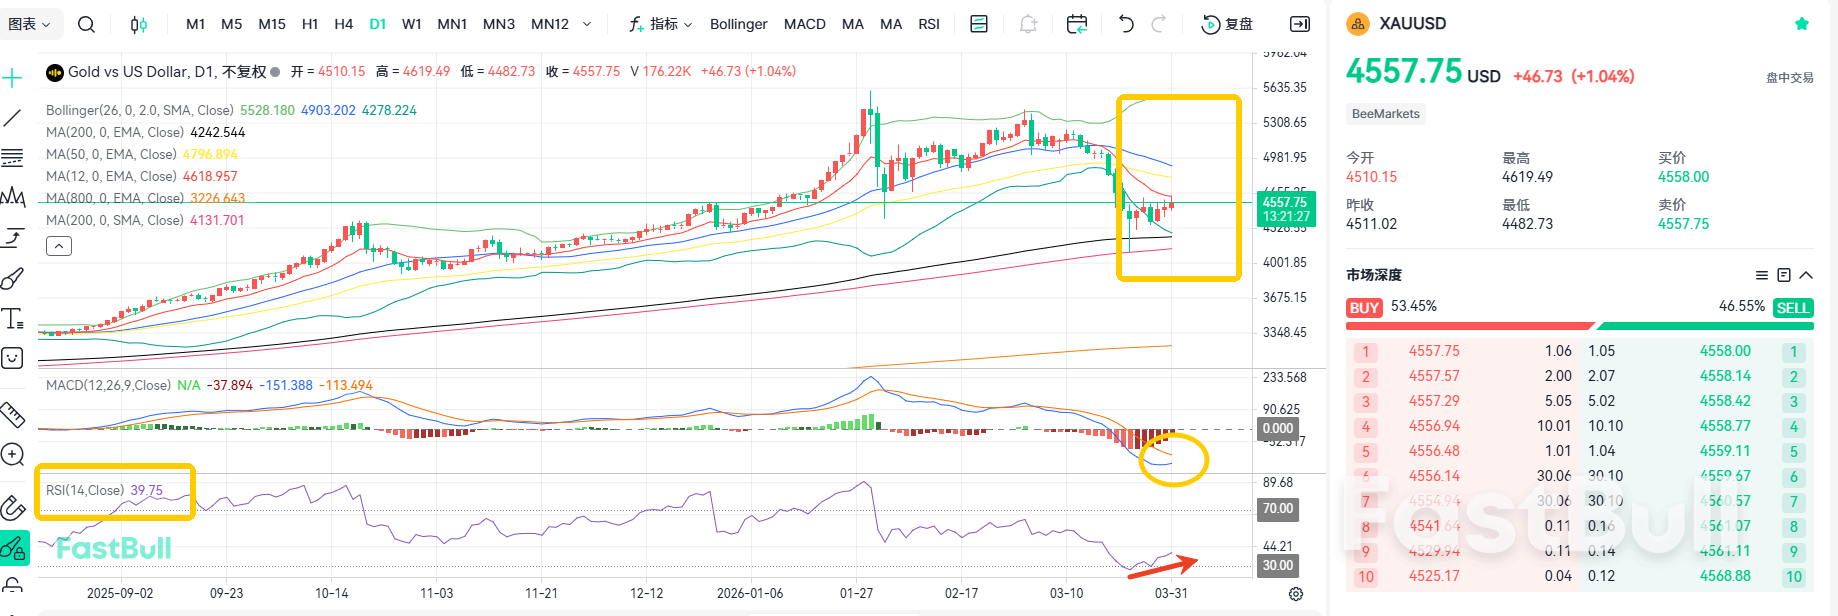1838x616 pixels.
Task: Select the W1 timeframe
Action: point(411,24)
